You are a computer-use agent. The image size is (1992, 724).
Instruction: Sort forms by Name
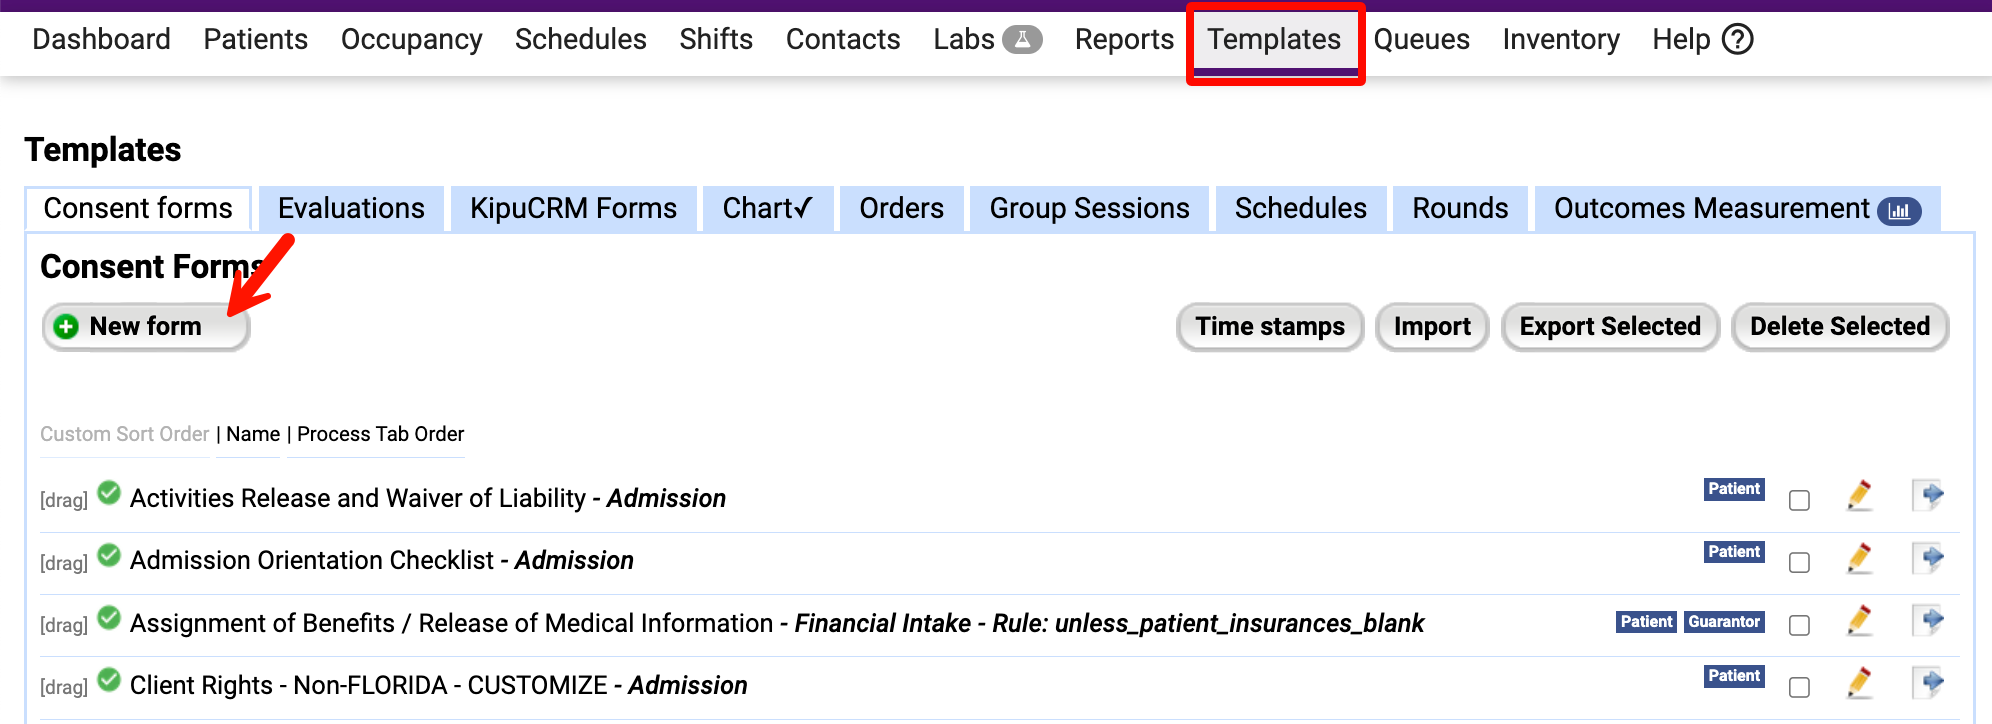[253, 434]
